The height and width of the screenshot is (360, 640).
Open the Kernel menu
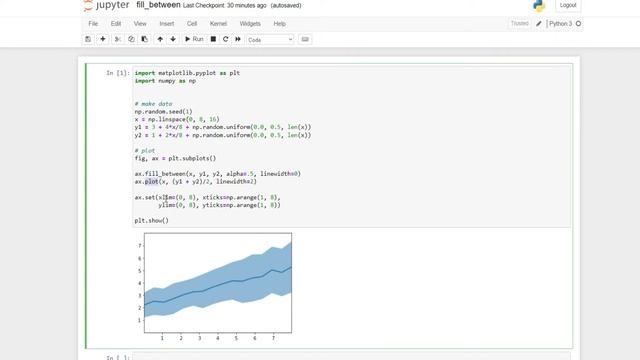[x=218, y=24]
